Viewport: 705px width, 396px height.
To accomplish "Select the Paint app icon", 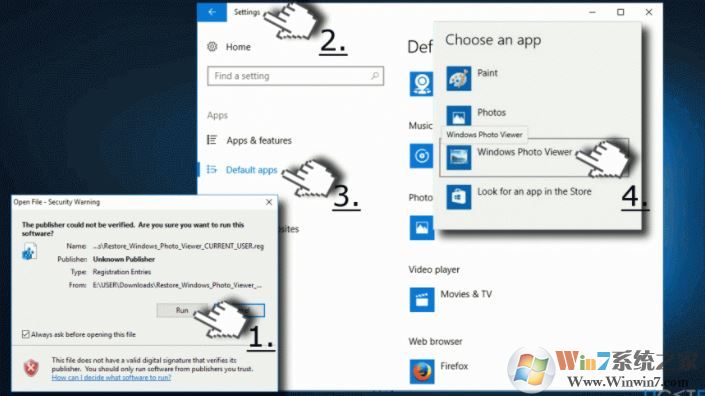I will pyautogui.click(x=459, y=79).
